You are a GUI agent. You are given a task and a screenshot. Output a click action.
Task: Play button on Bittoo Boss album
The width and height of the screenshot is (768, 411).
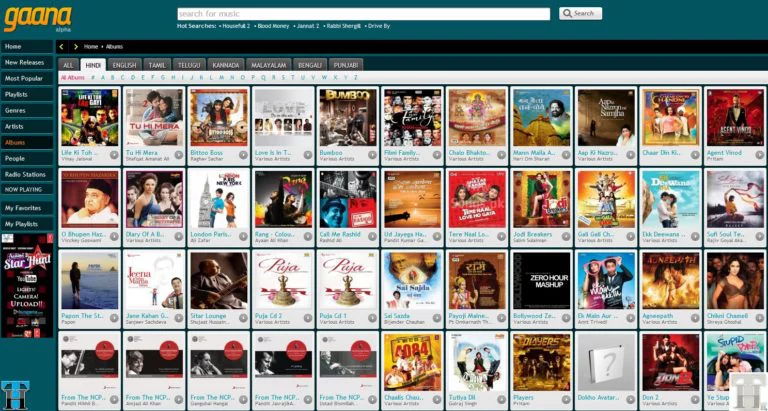tap(243, 155)
